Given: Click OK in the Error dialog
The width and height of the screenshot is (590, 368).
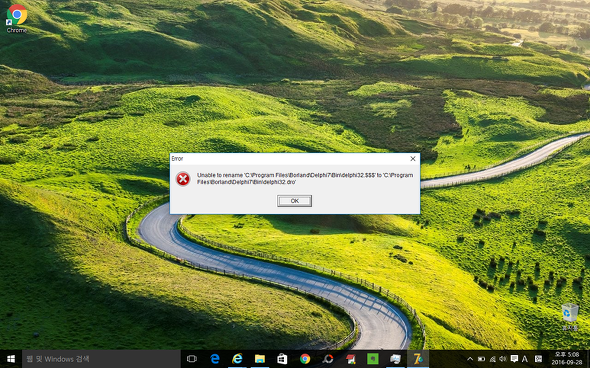Looking at the screenshot, I should [294, 201].
